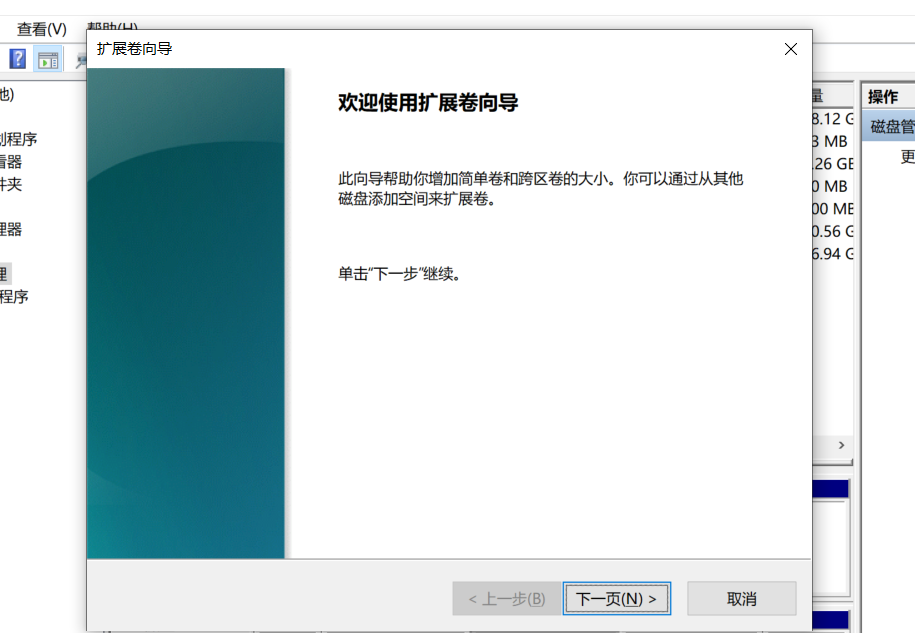Click the right scroll arrow of the volume list
The width and height of the screenshot is (915, 633).
tap(841, 445)
